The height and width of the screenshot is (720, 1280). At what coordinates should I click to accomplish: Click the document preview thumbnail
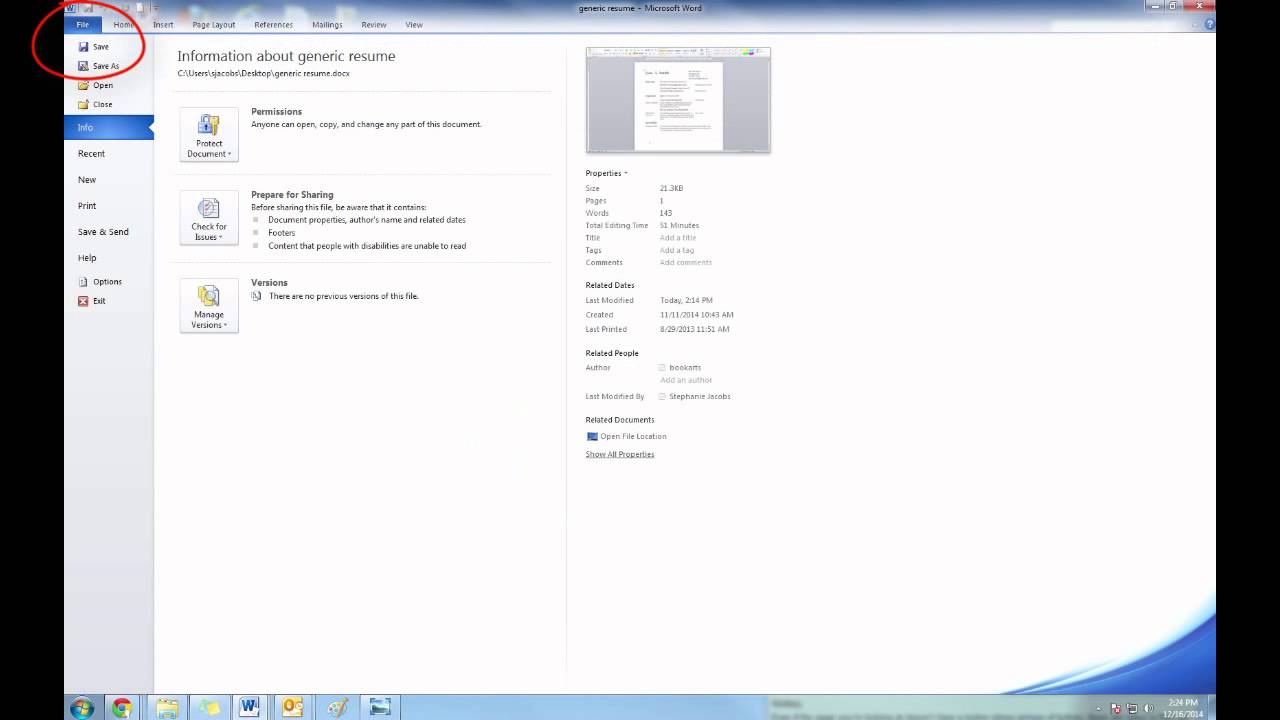point(678,100)
